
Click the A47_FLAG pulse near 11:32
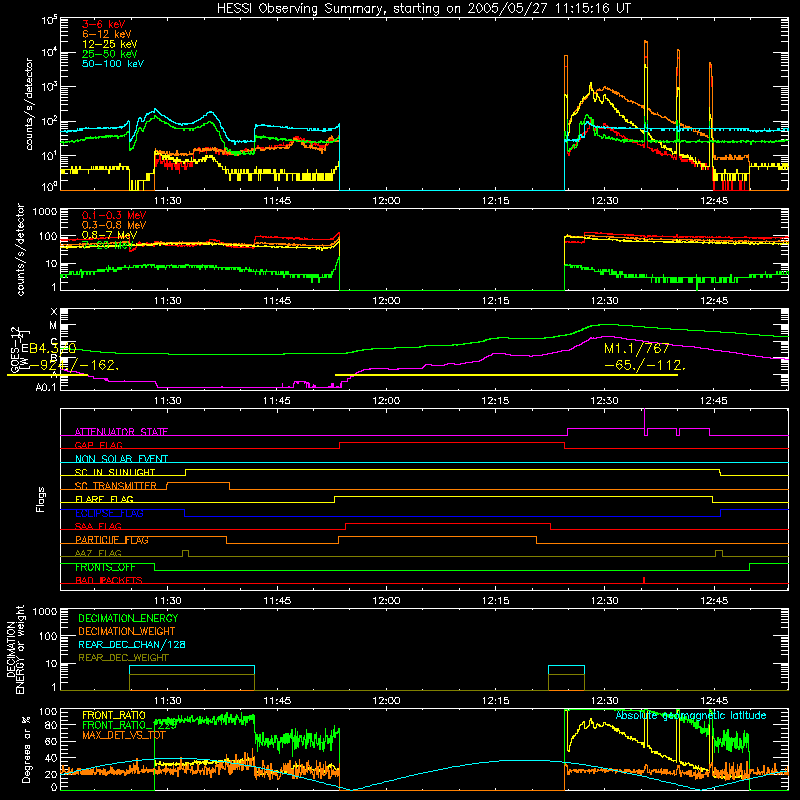point(185,554)
